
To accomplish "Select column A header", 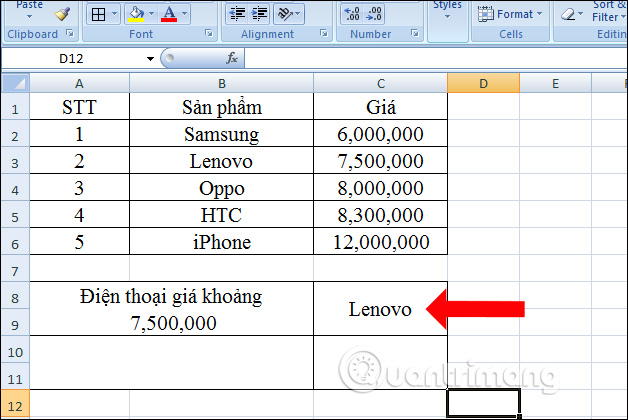I will pyautogui.click(x=79, y=83).
